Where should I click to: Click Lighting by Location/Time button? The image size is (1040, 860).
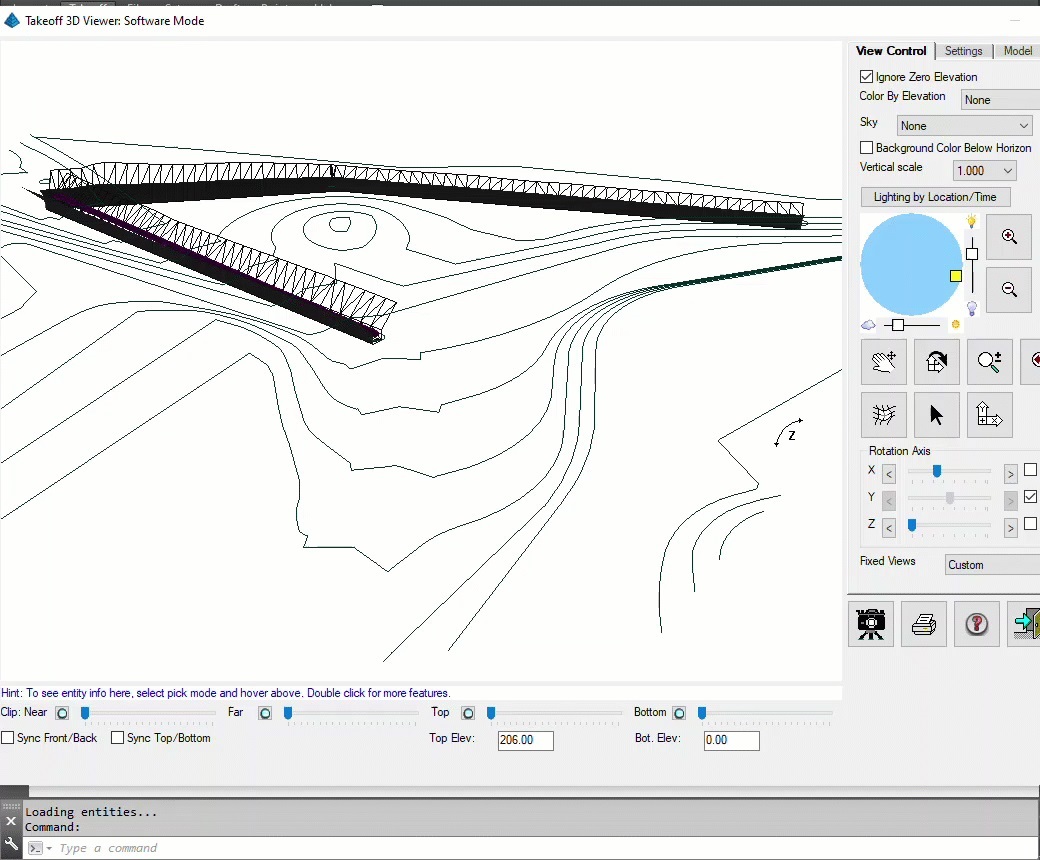click(935, 197)
